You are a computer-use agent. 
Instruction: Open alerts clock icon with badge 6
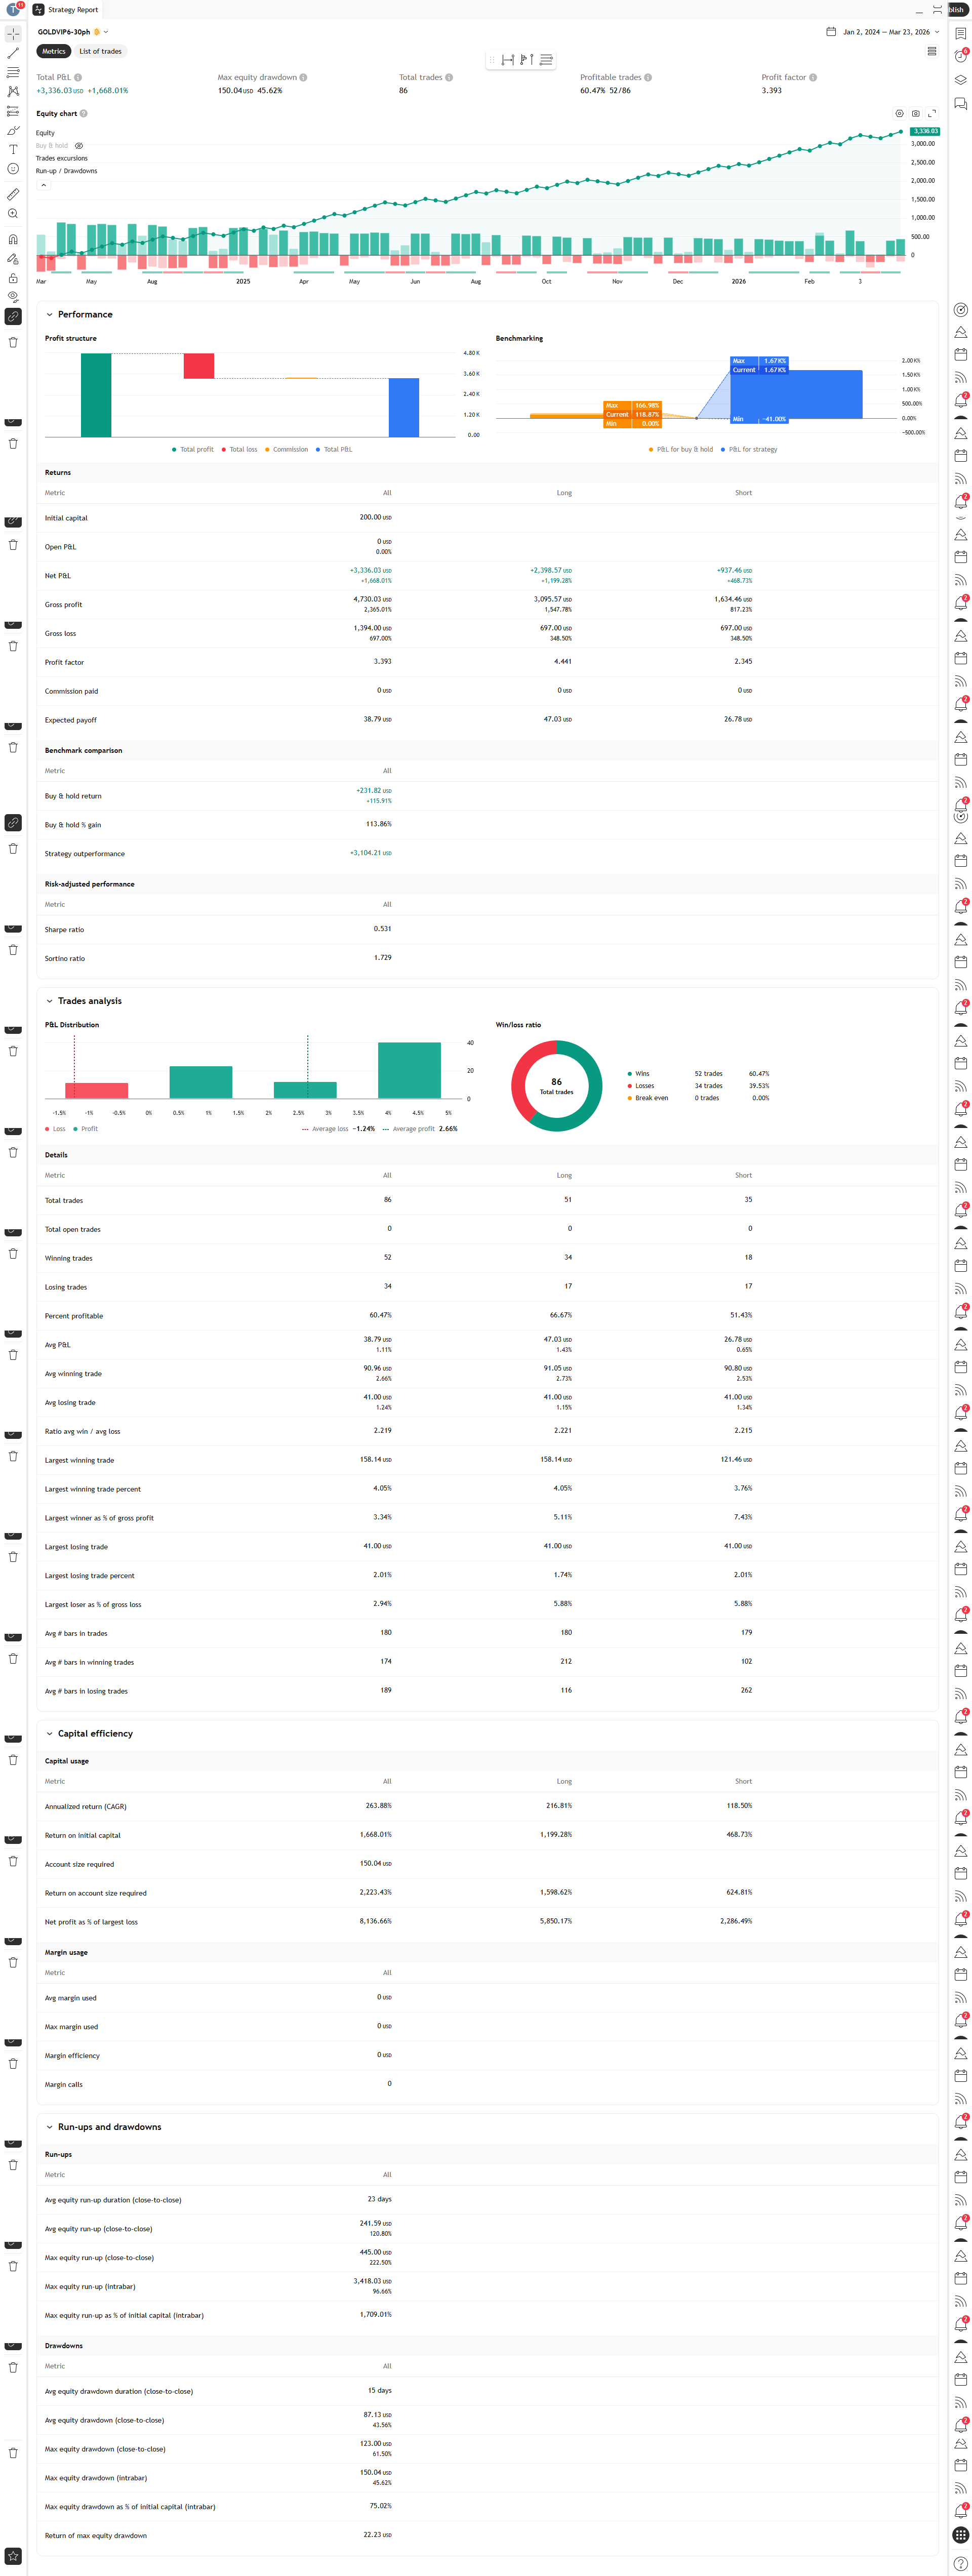[960, 56]
